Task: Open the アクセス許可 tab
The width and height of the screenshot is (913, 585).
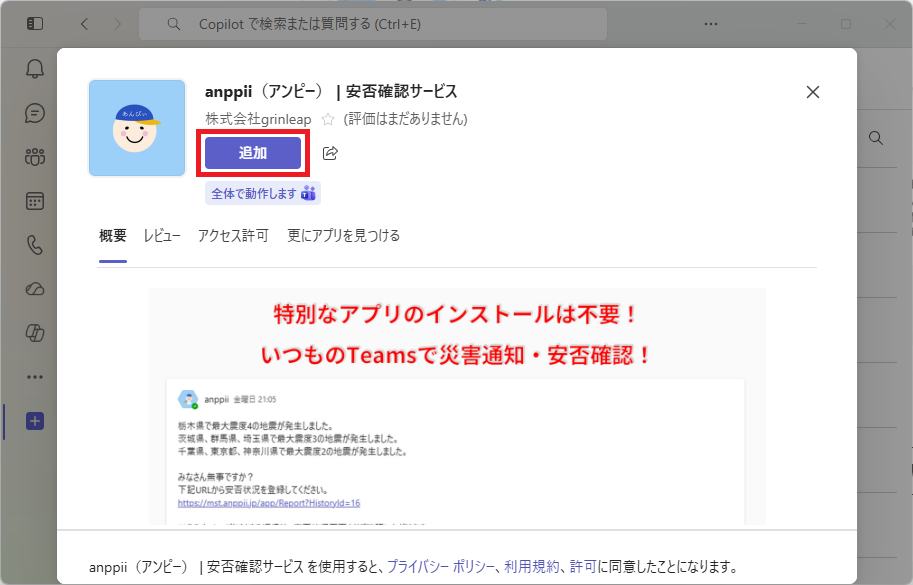Action: 233,236
